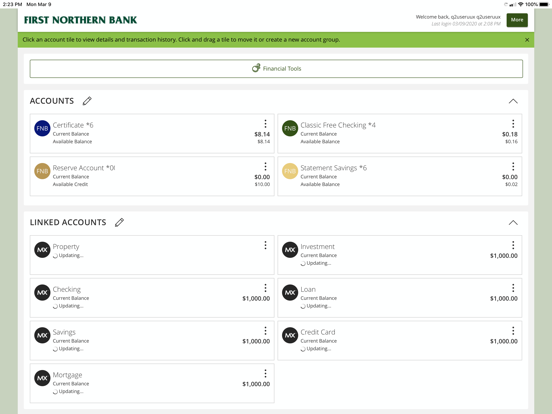
Task: Open options menu for Mortgage account
Action: coord(265,374)
